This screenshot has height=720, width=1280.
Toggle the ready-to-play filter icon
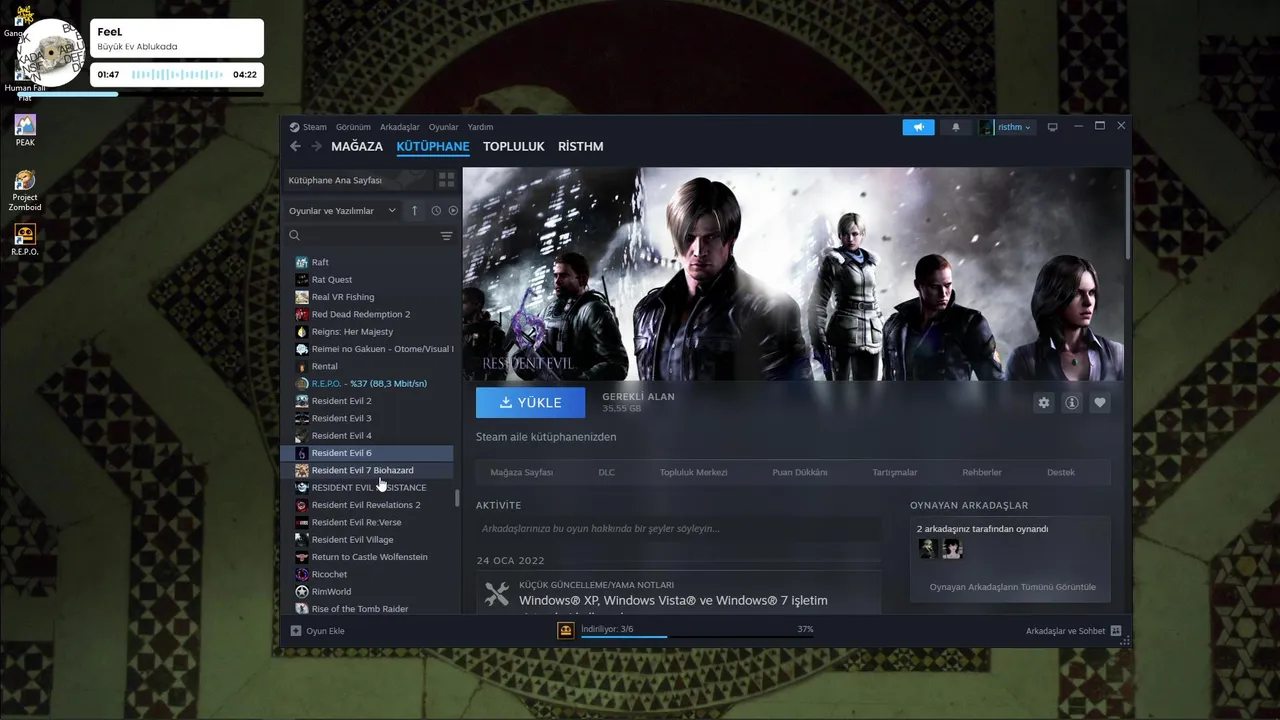[x=453, y=211]
